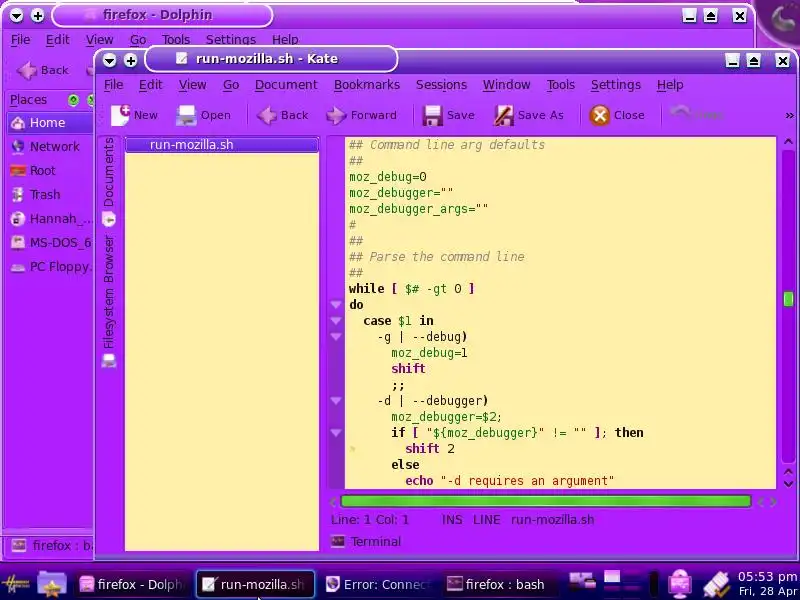Screen dimensions: 800x600
Task: Click the Save As icon in Kate
Action: [x=504, y=115]
